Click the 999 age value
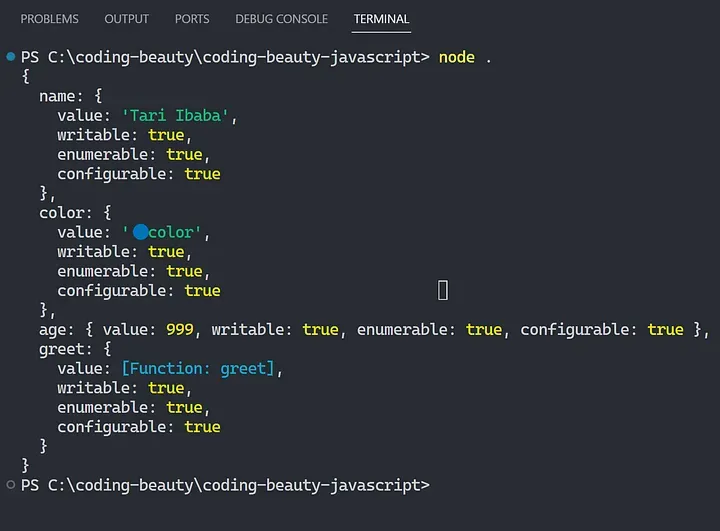This screenshot has height=531, width=720. click(x=180, y=329)
